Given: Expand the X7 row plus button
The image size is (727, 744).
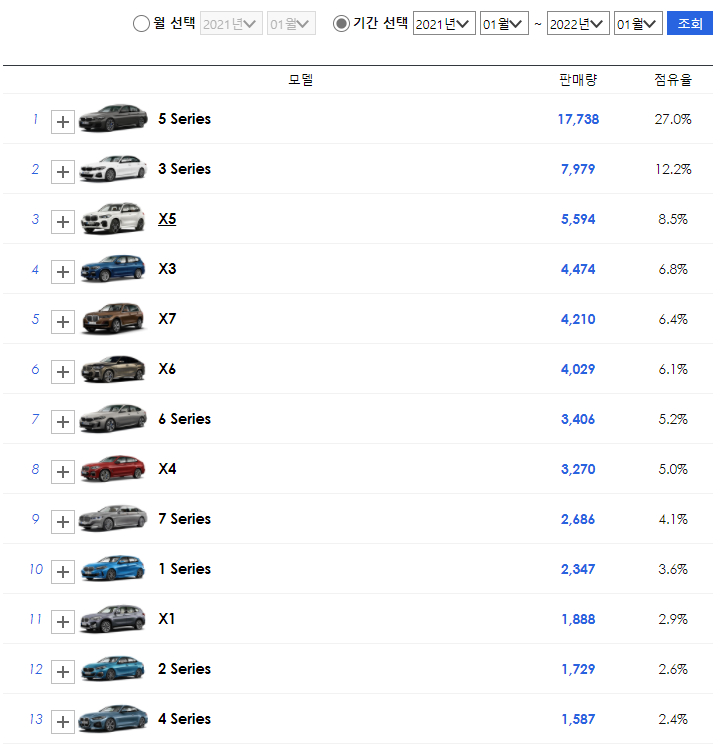Looking at the screenshot, I should (x=63, y=322).
